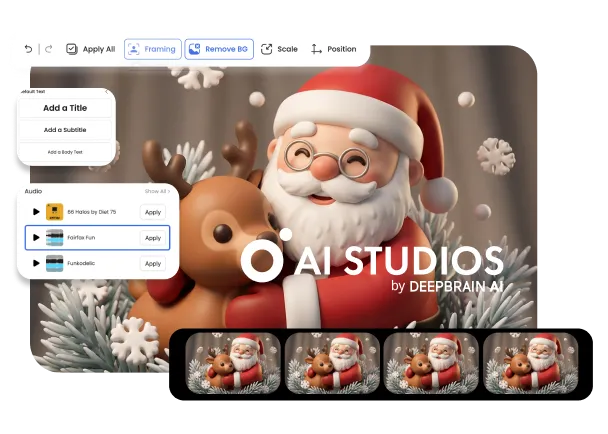Click the redo arrow icon
608x434 pixels.
pyautogui.click(x=48, y=49)
